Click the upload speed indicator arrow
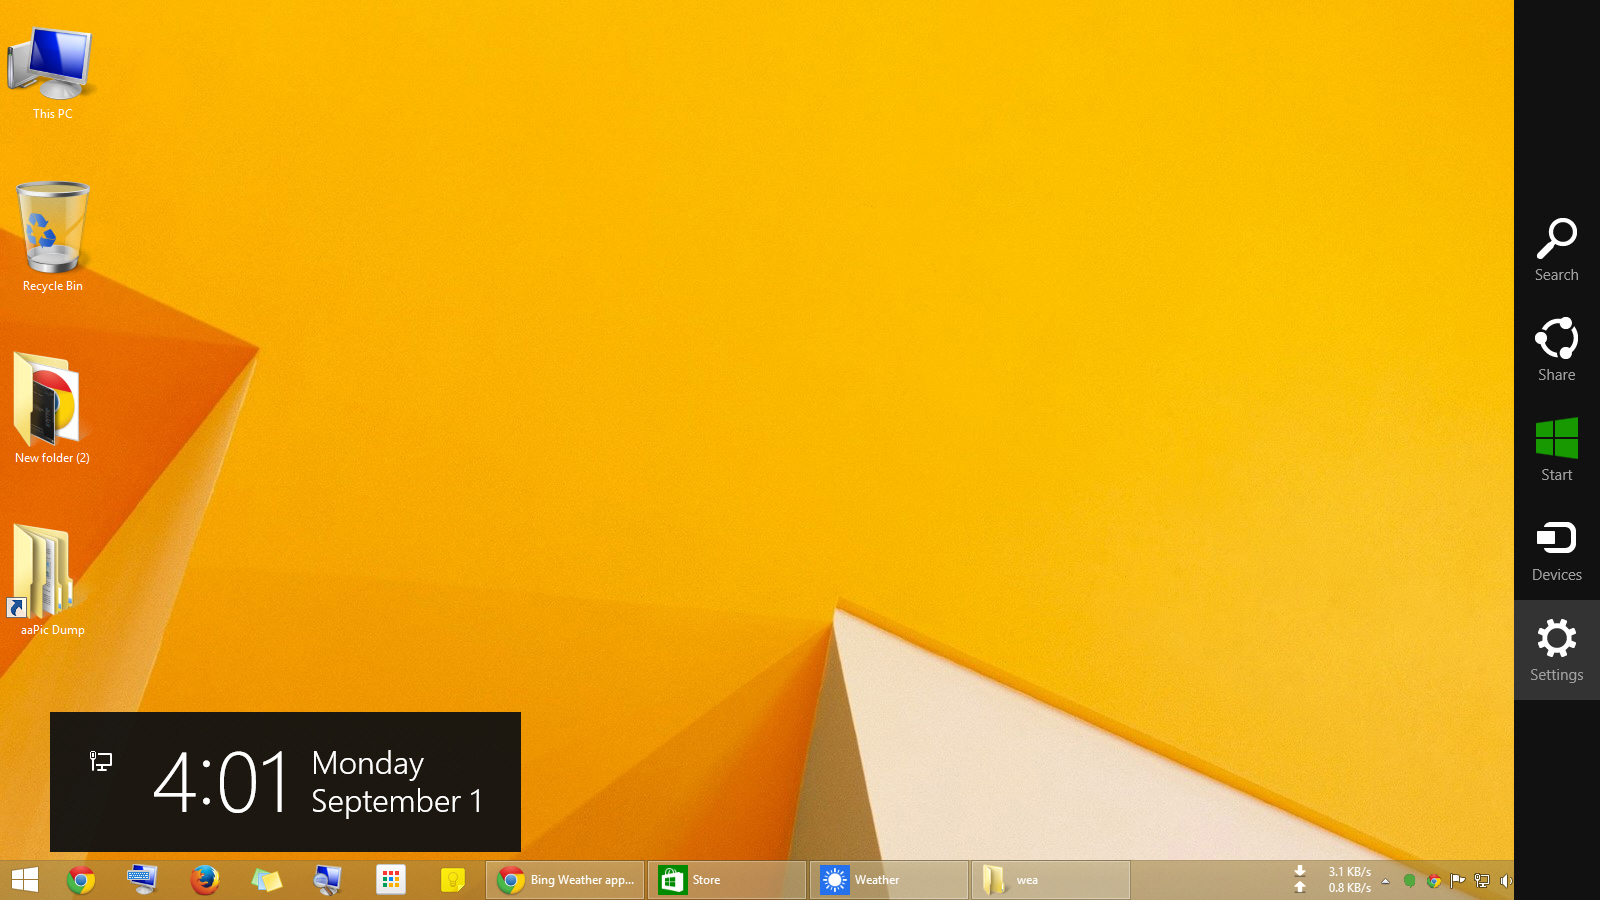 point(1299,887)
